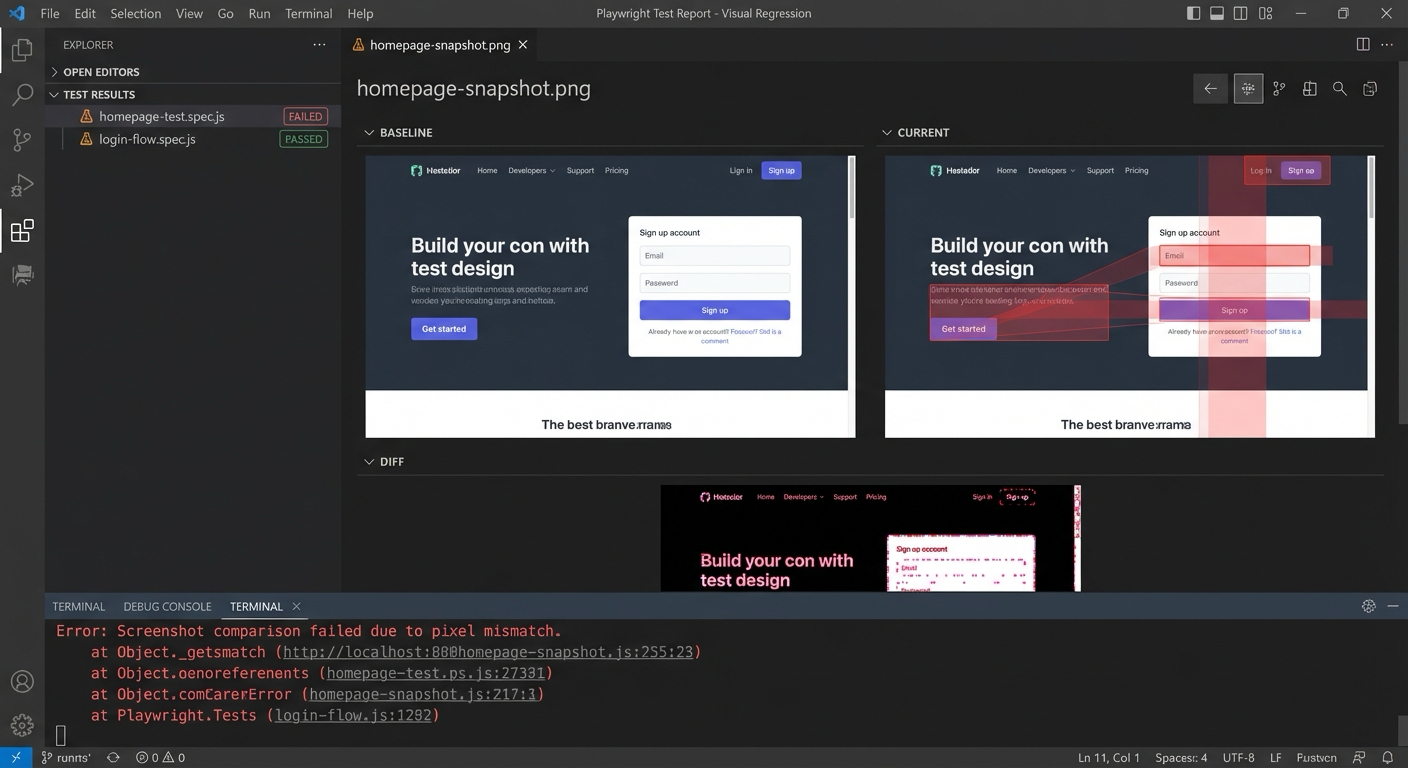Click the Accounts icon above the gear
The image size is (1408, 768).
22,681
